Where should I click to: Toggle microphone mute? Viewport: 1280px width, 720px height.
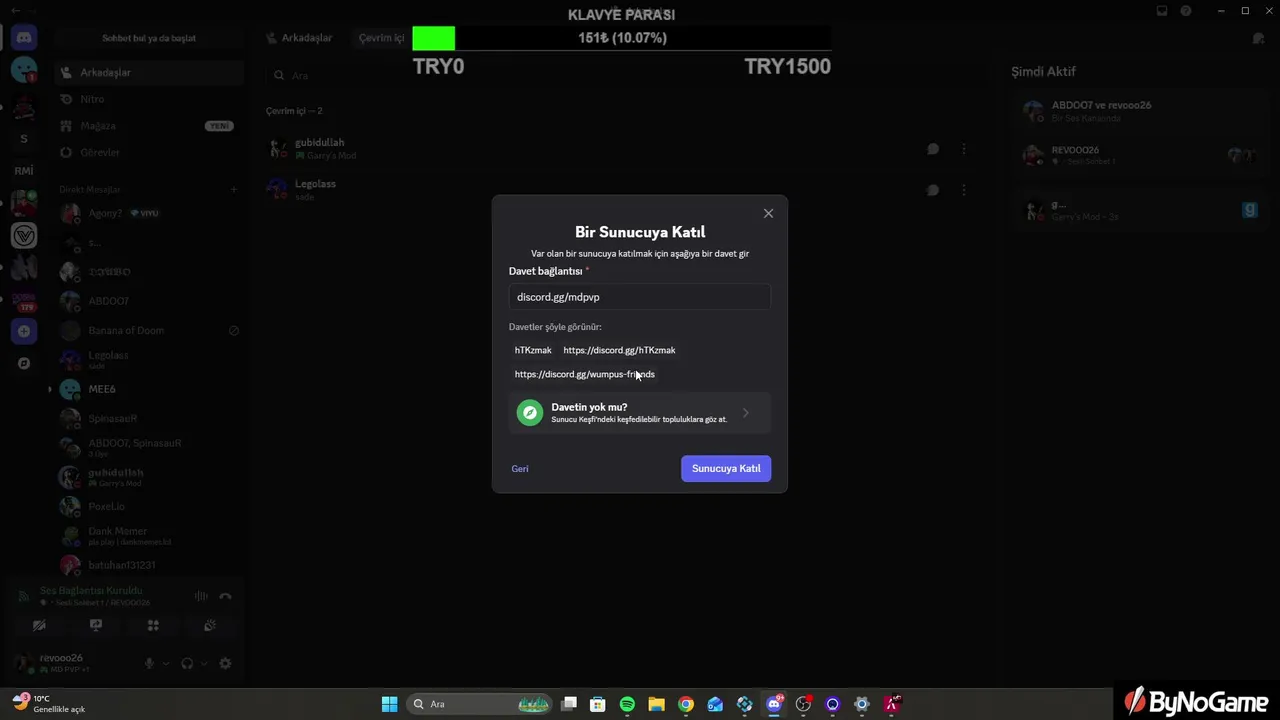(149, 663)
